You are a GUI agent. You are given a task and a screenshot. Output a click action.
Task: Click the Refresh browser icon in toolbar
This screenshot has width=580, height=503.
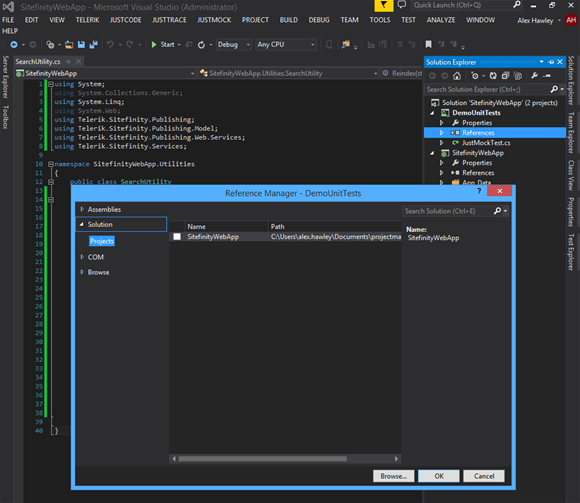pyautogui.click(x=201, y=45)
